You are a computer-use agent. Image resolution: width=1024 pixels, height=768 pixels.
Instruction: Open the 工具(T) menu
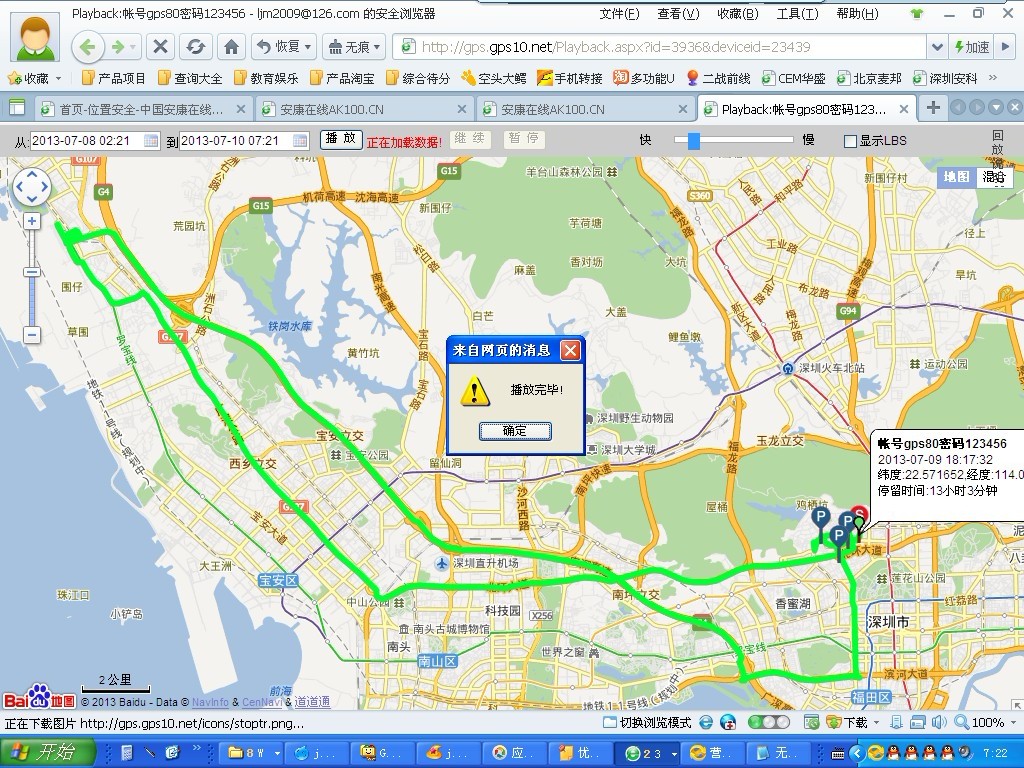(797, 14)
